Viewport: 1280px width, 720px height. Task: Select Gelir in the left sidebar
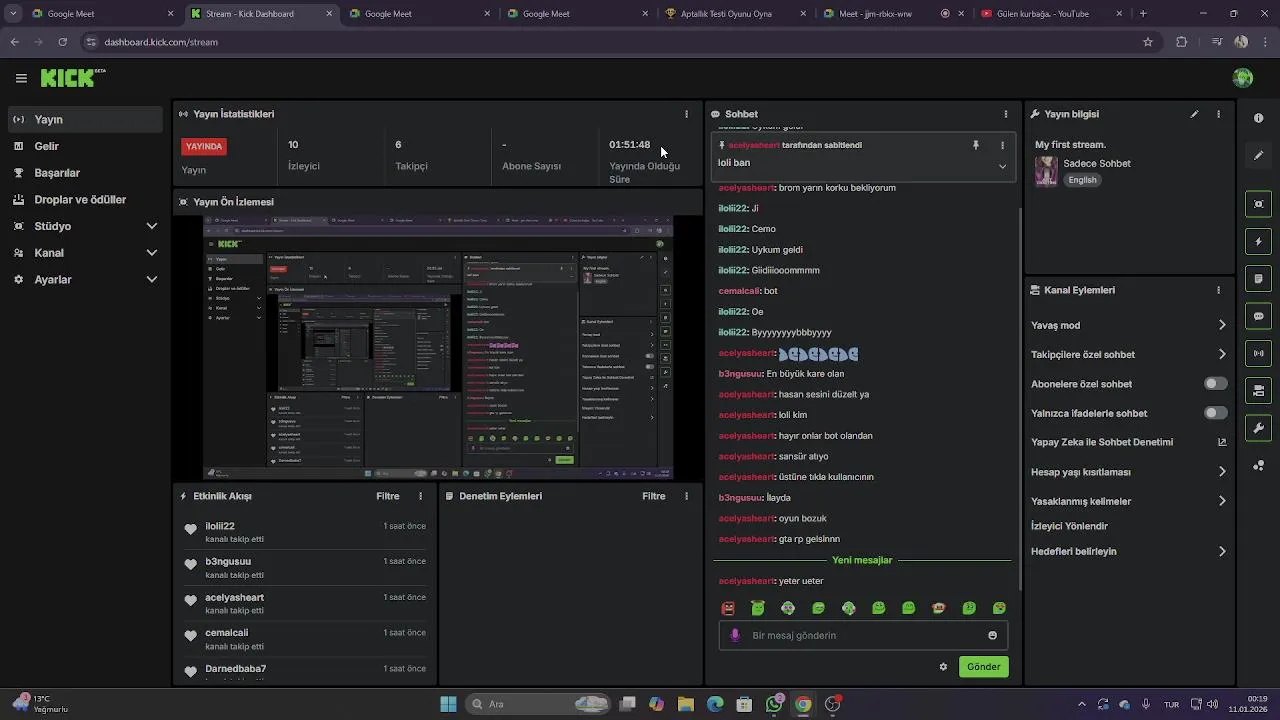click(84, 146)
